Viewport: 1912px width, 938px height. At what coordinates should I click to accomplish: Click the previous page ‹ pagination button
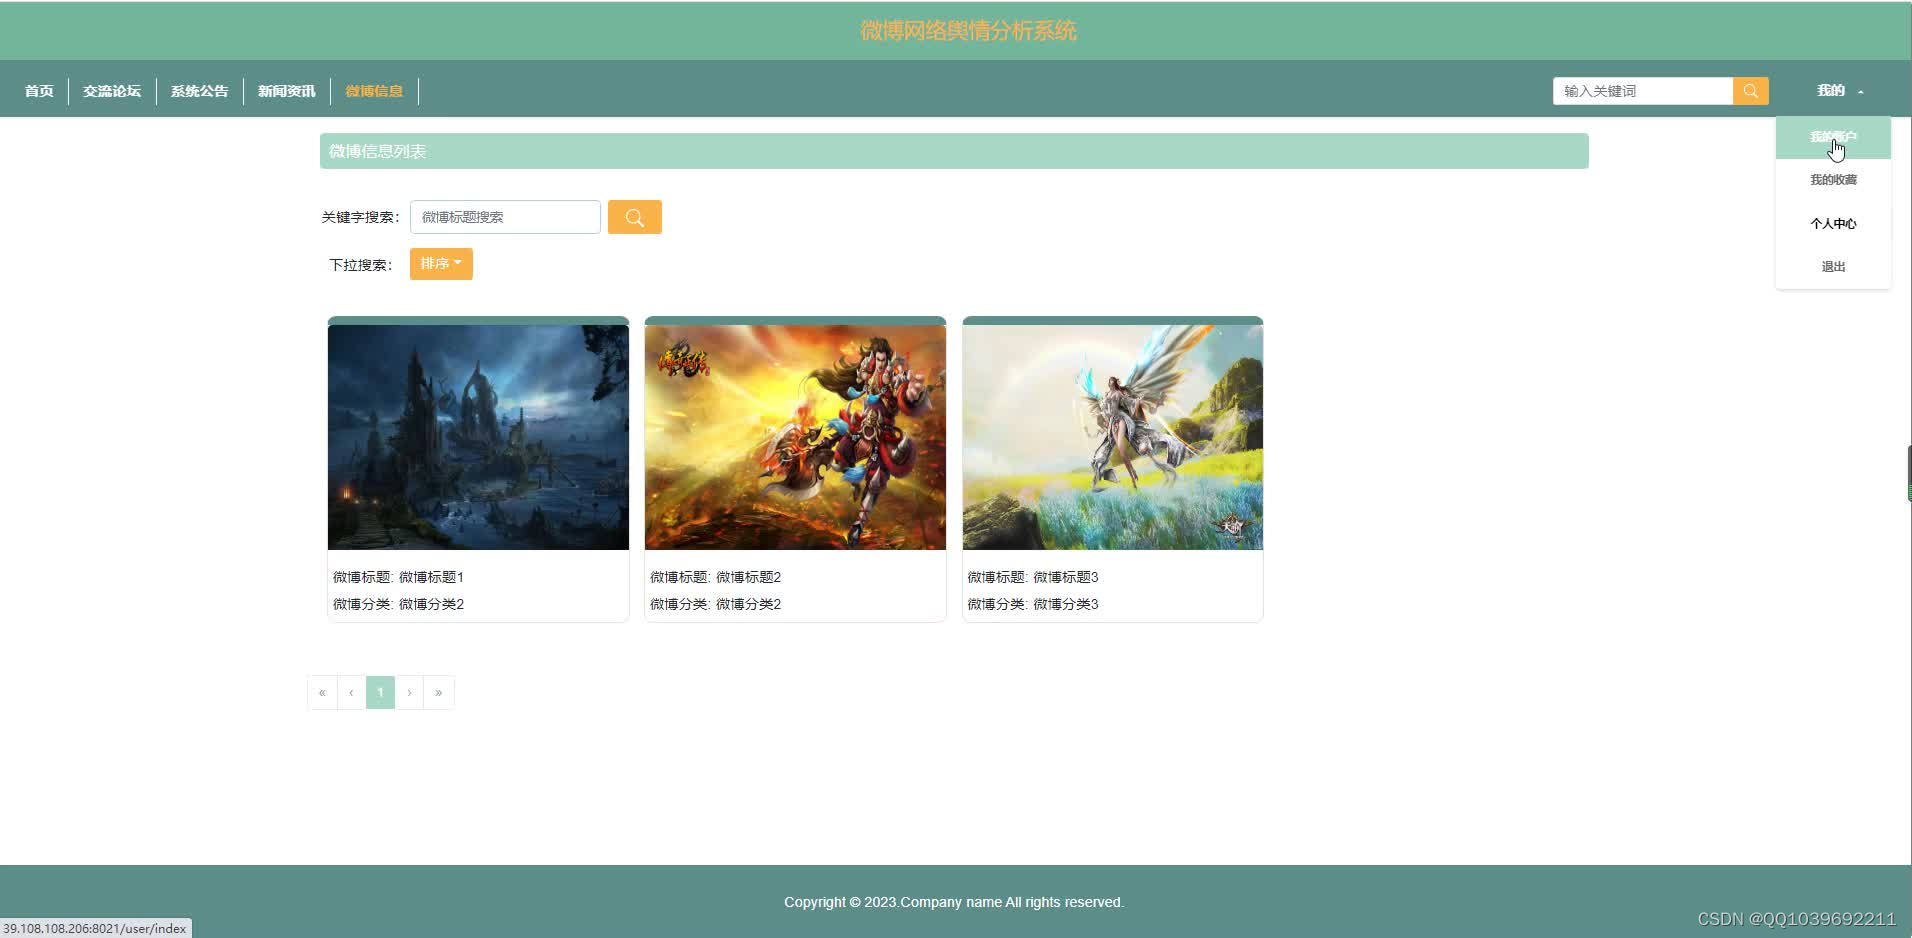[351, 693]
